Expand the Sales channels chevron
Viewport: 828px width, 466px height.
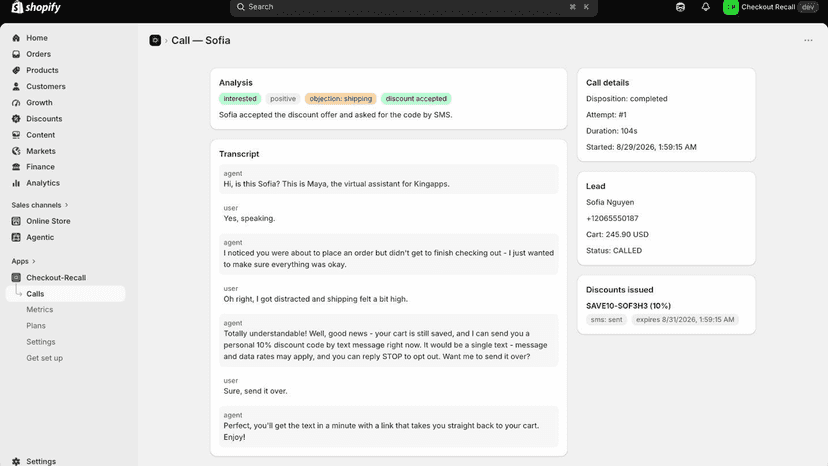[x=67, y=205]
